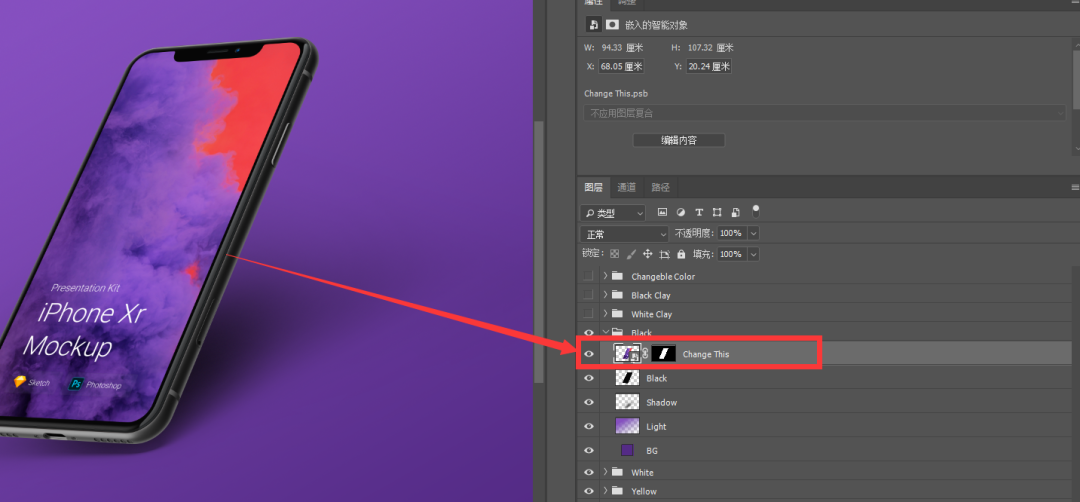Lock artboard nesting icon
1080x502 pixels.
coord(664,254)
